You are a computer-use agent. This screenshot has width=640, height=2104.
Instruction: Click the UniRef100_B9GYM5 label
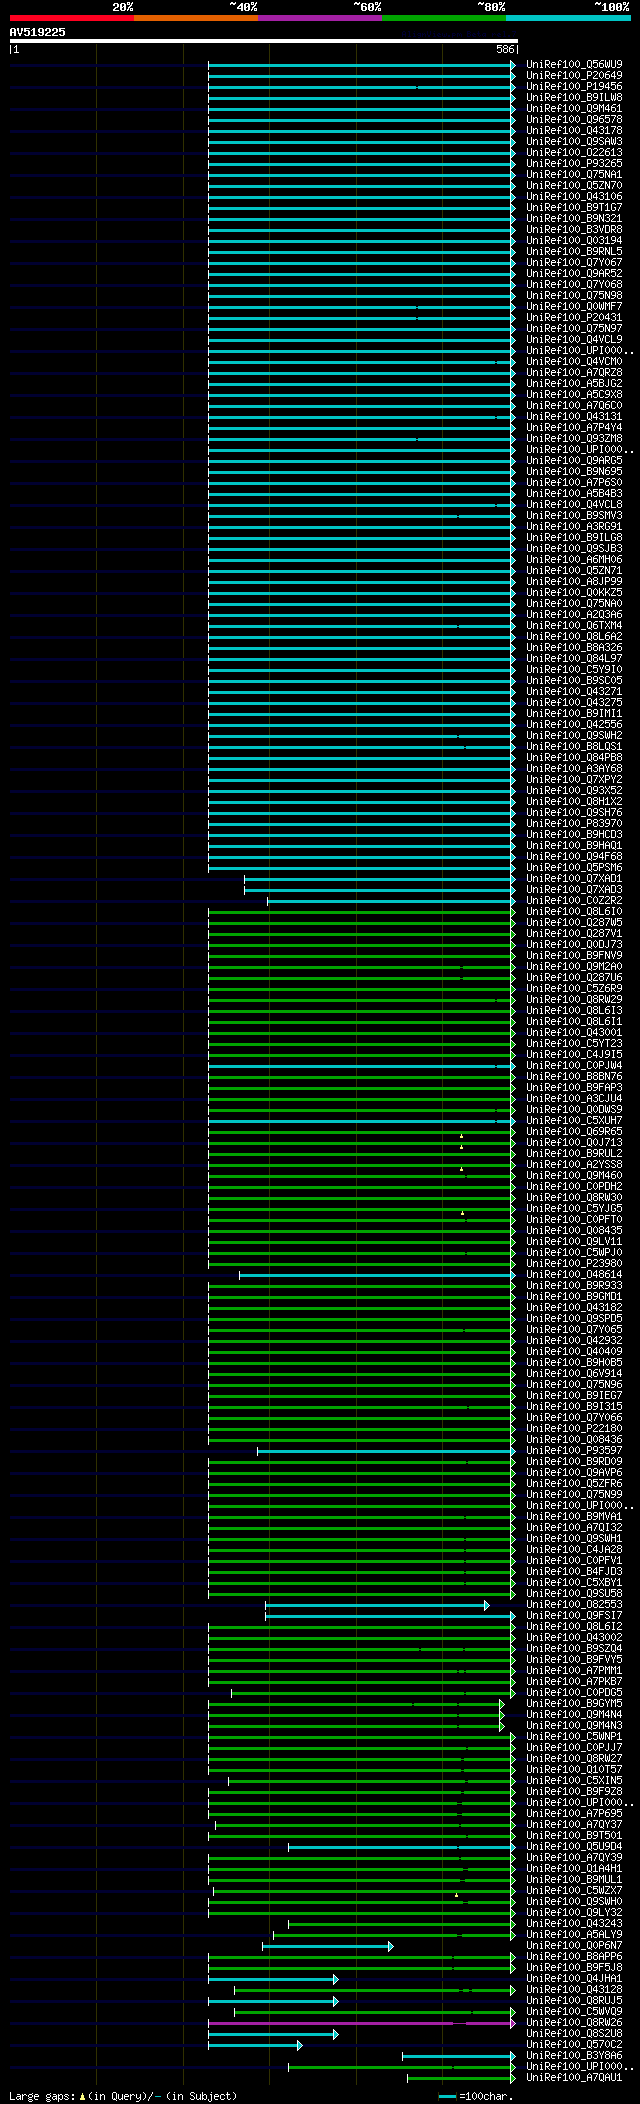574,1703
